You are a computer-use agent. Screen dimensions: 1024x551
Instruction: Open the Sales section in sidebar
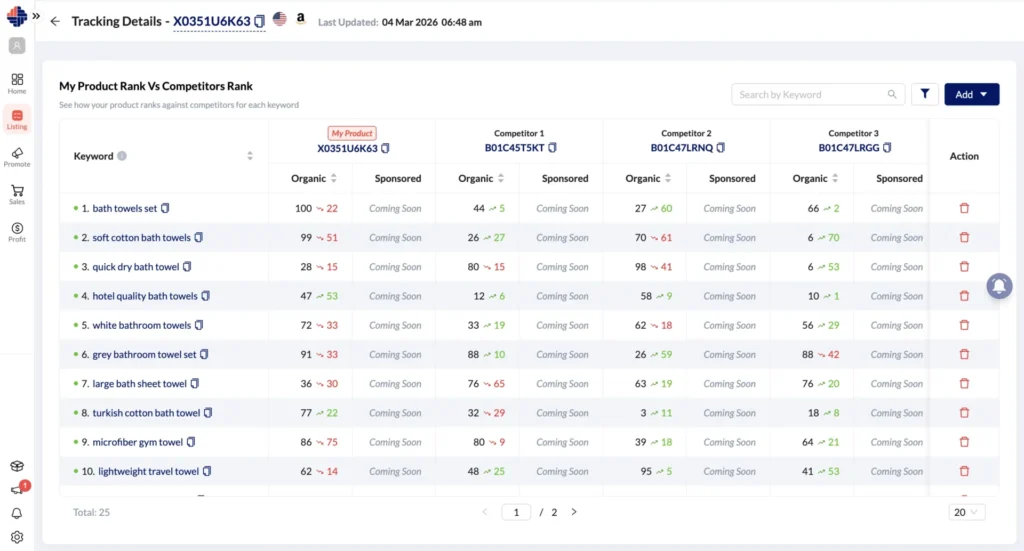(x=17, y=194)
